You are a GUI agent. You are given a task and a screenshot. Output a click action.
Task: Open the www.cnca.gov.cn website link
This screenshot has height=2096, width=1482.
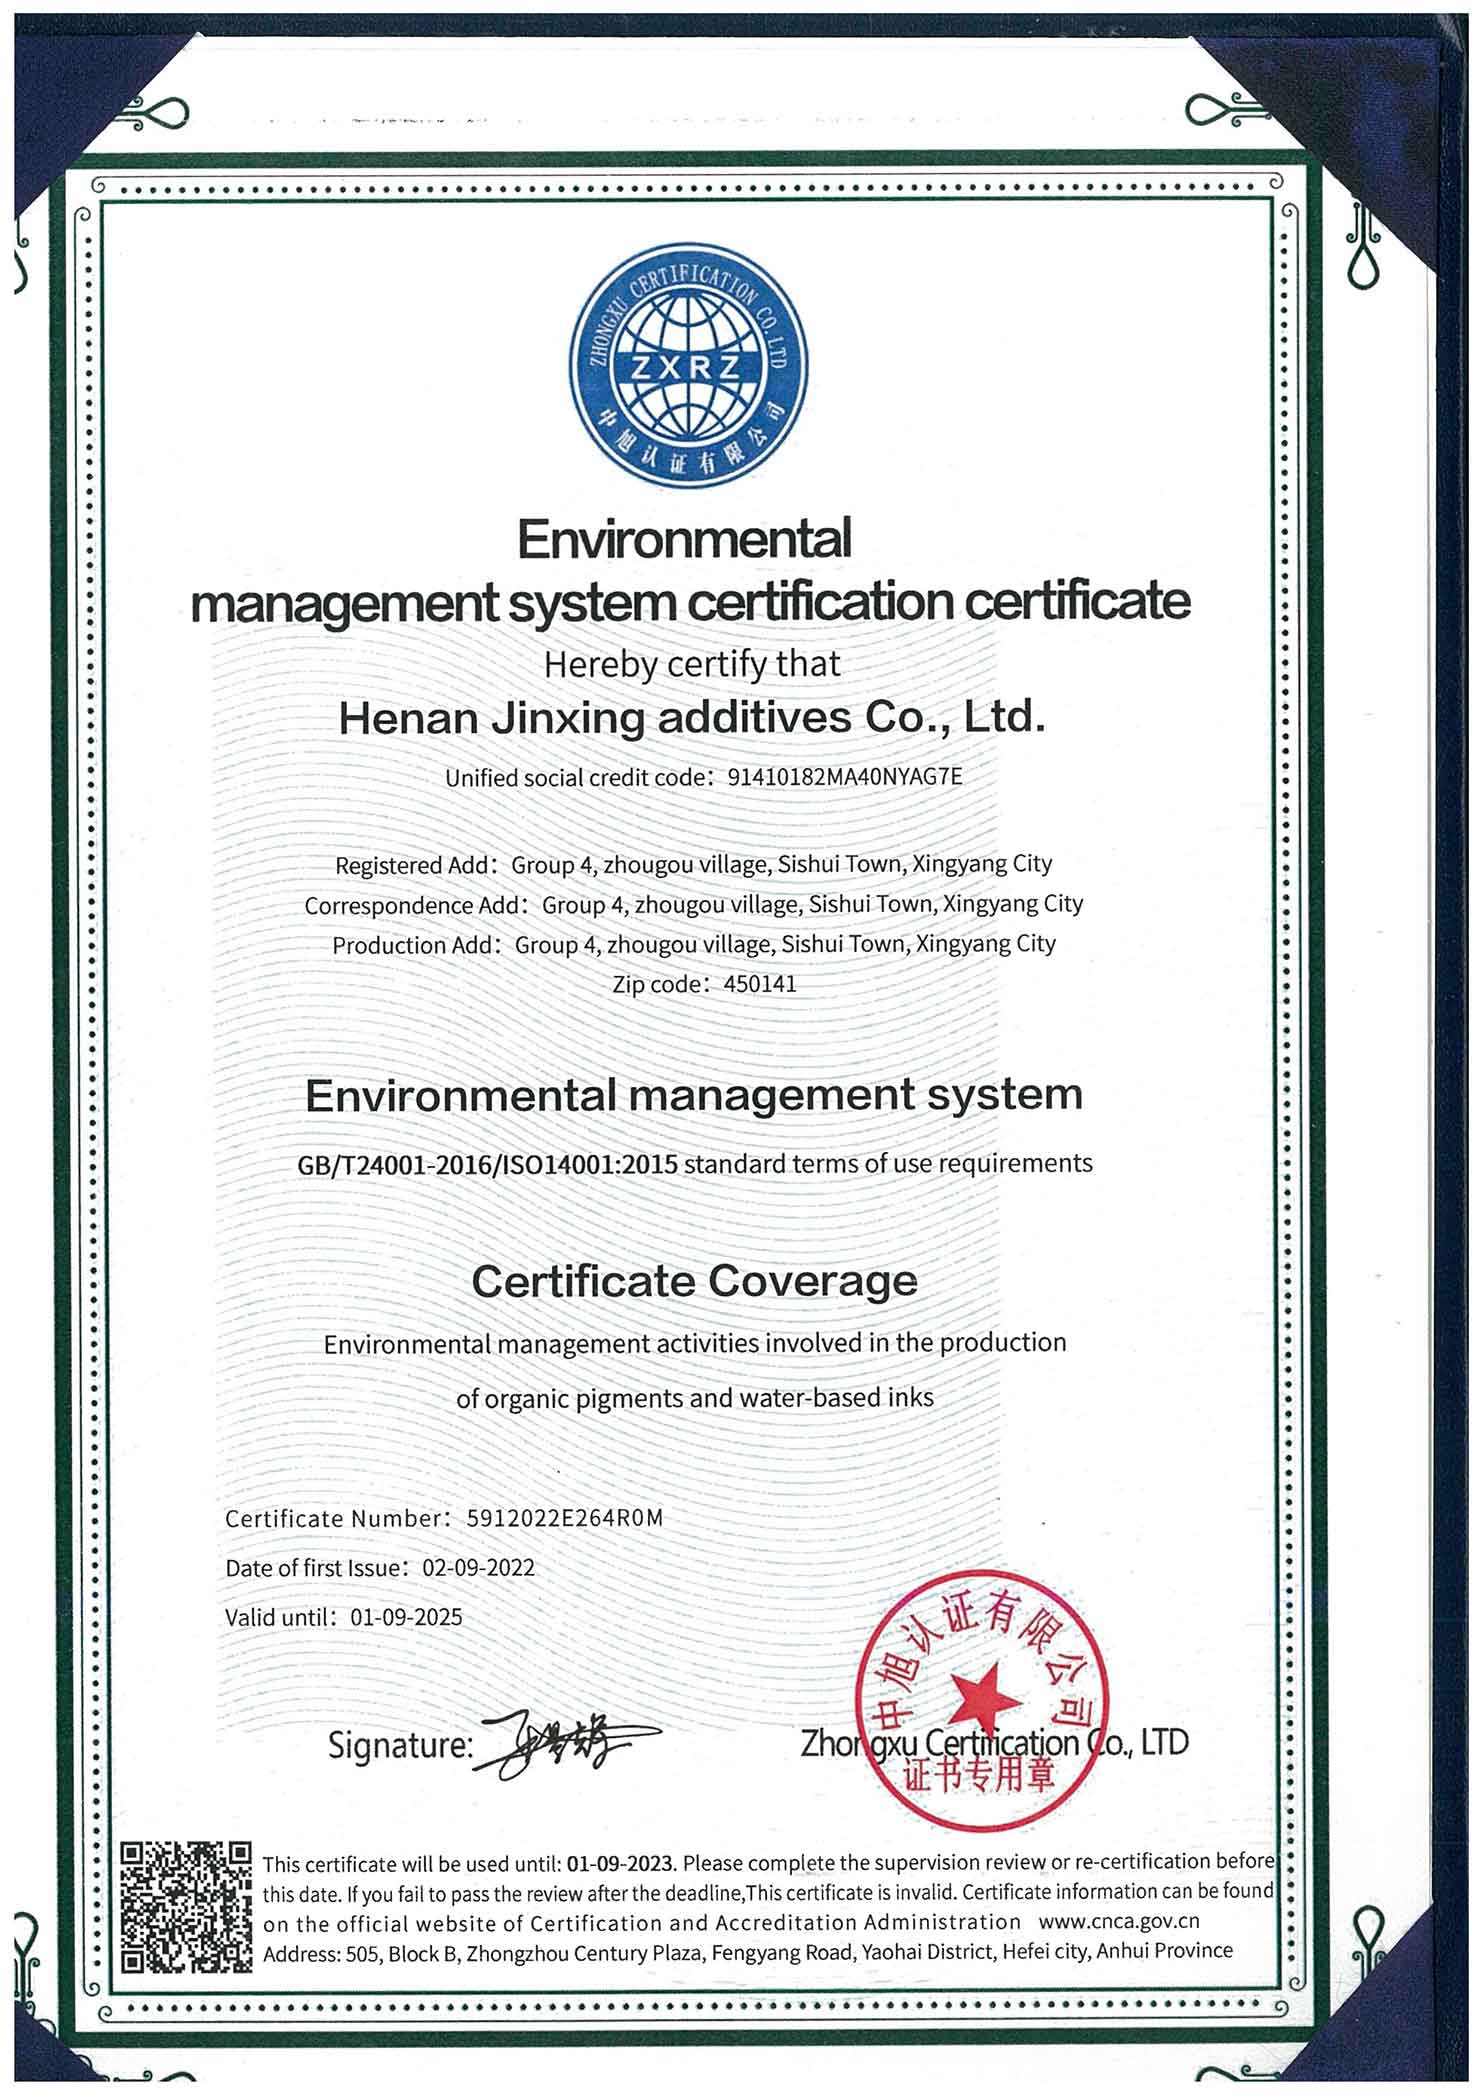(1119, 1921)
